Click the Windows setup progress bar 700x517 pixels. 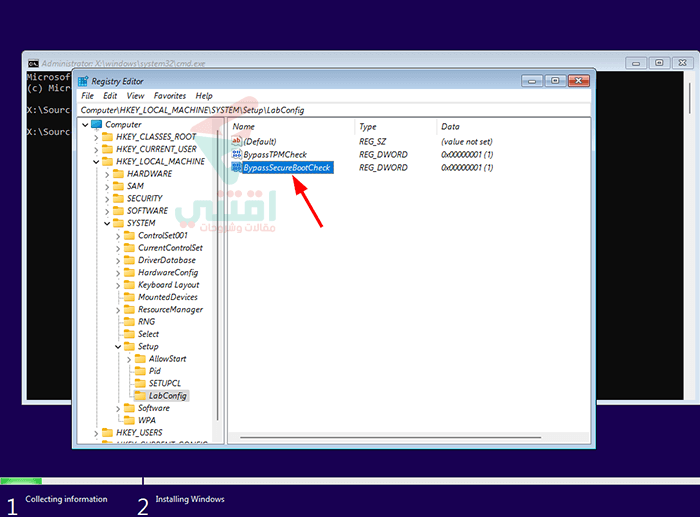350,481
